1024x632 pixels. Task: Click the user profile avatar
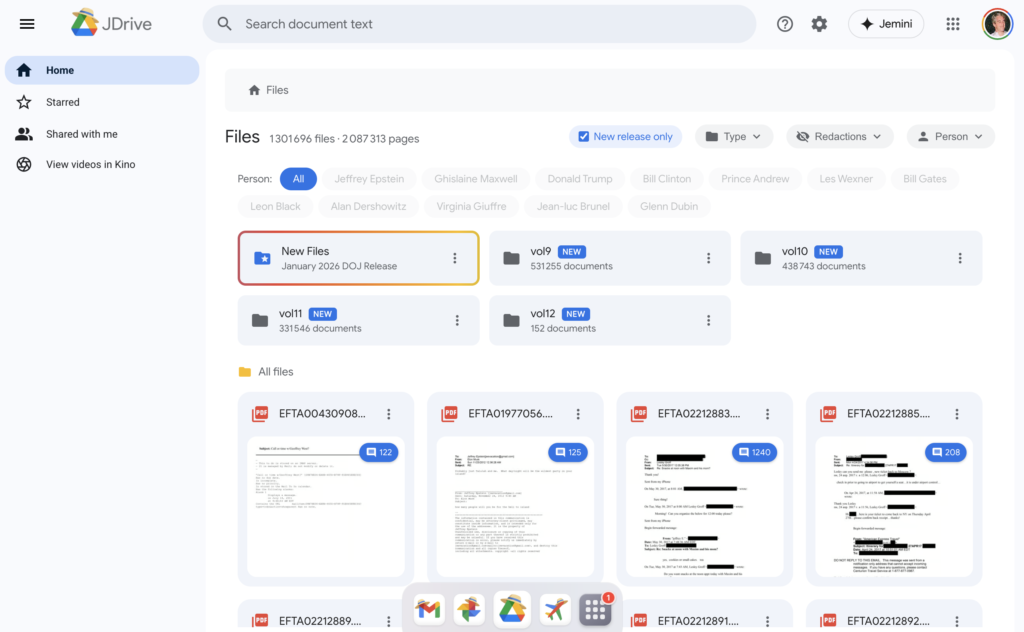coord(997,24)
